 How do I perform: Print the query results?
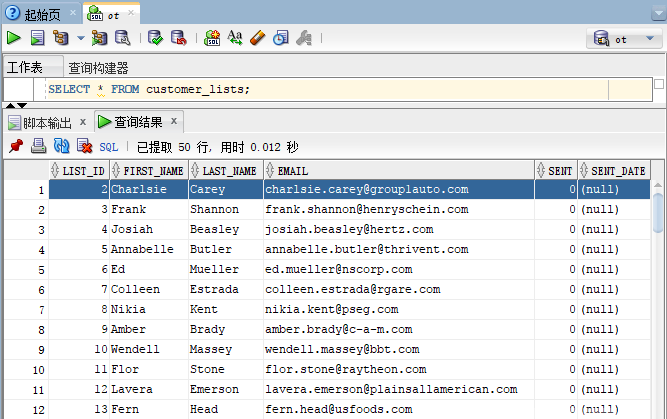tap(38, 146)
